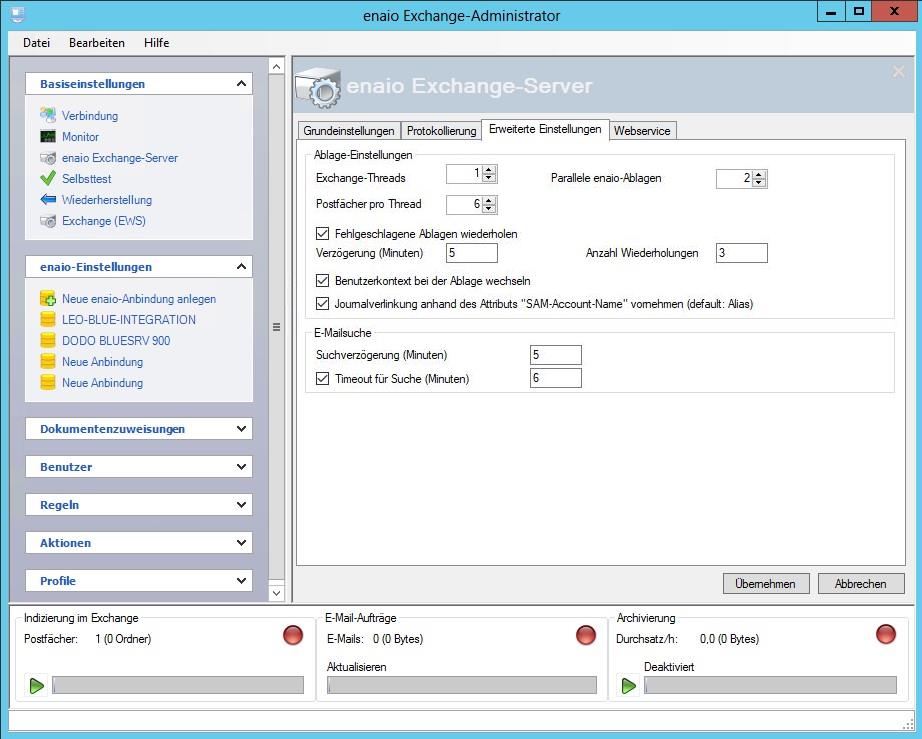Uncheck Benutzerkontext bei der Ablage wechseln
The image size is (922, 739).
pos(322,281)
